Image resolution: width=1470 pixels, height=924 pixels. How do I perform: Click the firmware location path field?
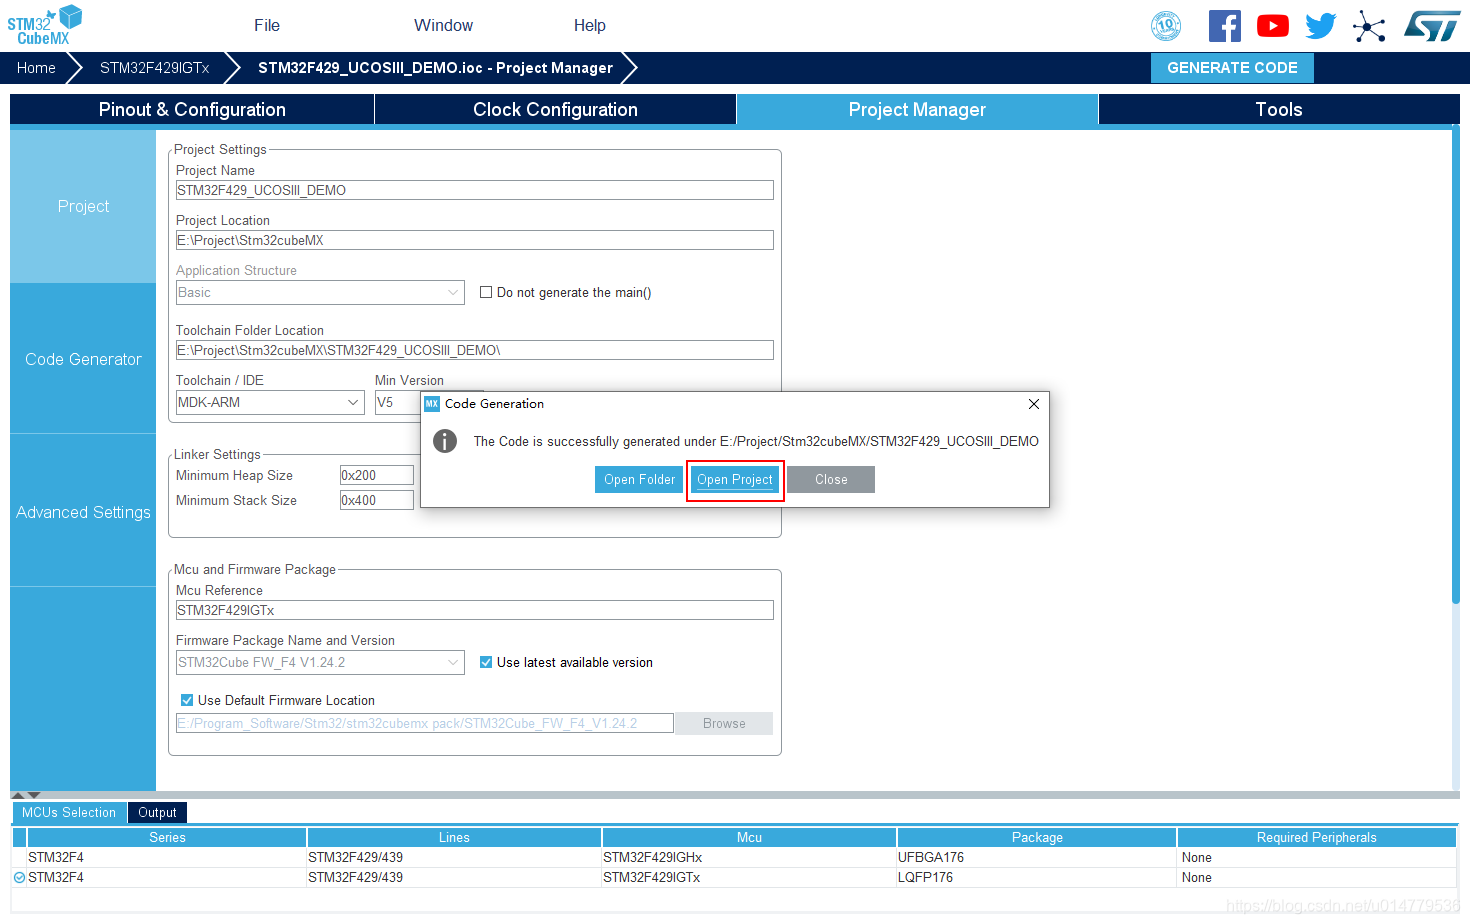coord(425,723)
